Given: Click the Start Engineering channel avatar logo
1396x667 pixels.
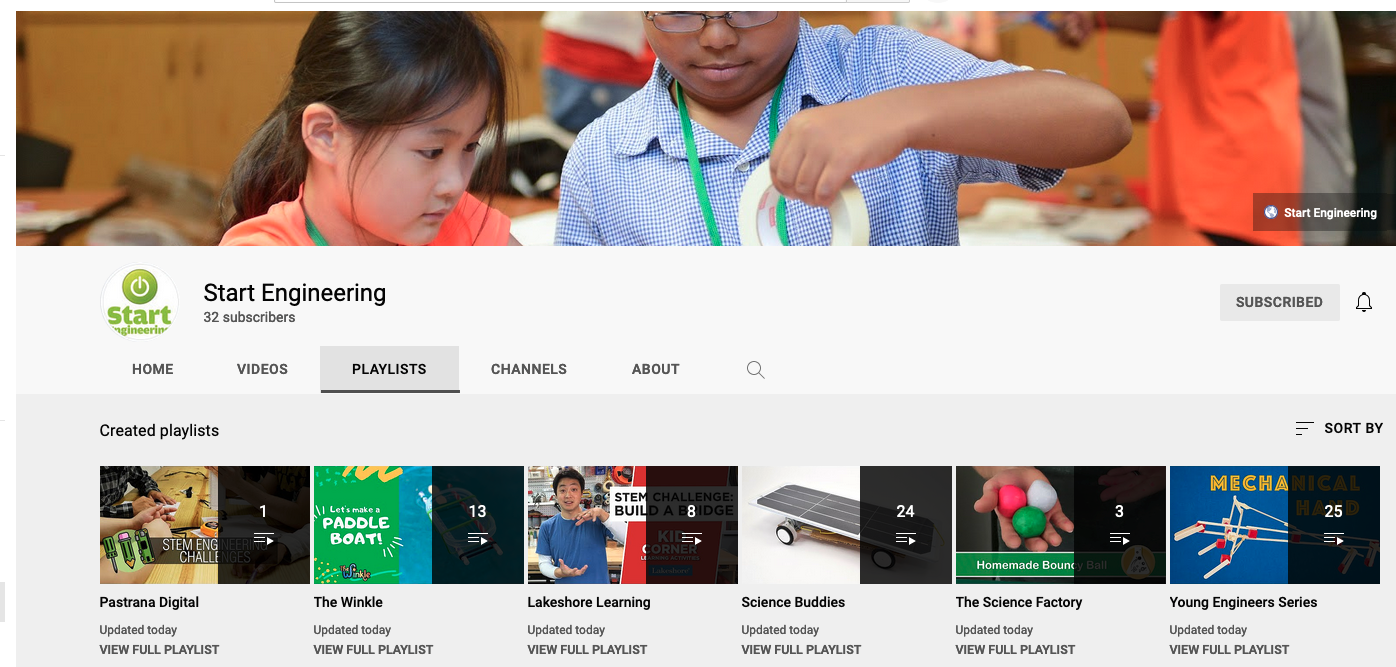Looking at the screenshot, I should (x=140, y=304).
